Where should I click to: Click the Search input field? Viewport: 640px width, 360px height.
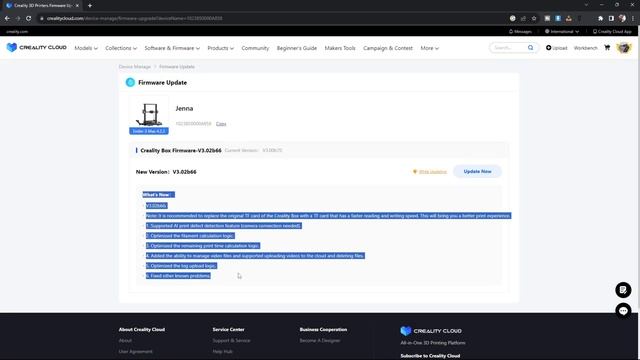coord(509,48)
